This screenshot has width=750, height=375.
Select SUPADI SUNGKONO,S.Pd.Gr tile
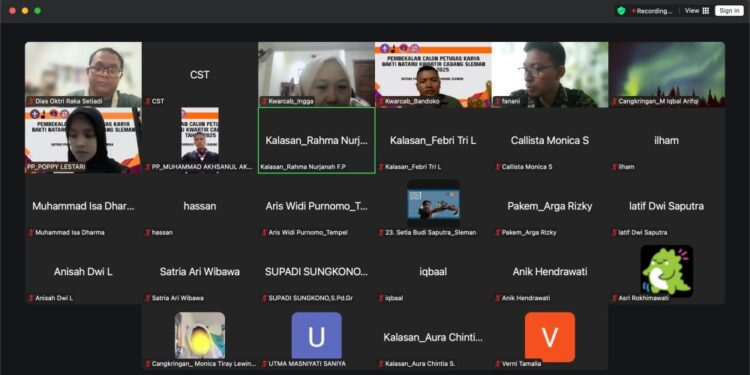pos(317,271)
